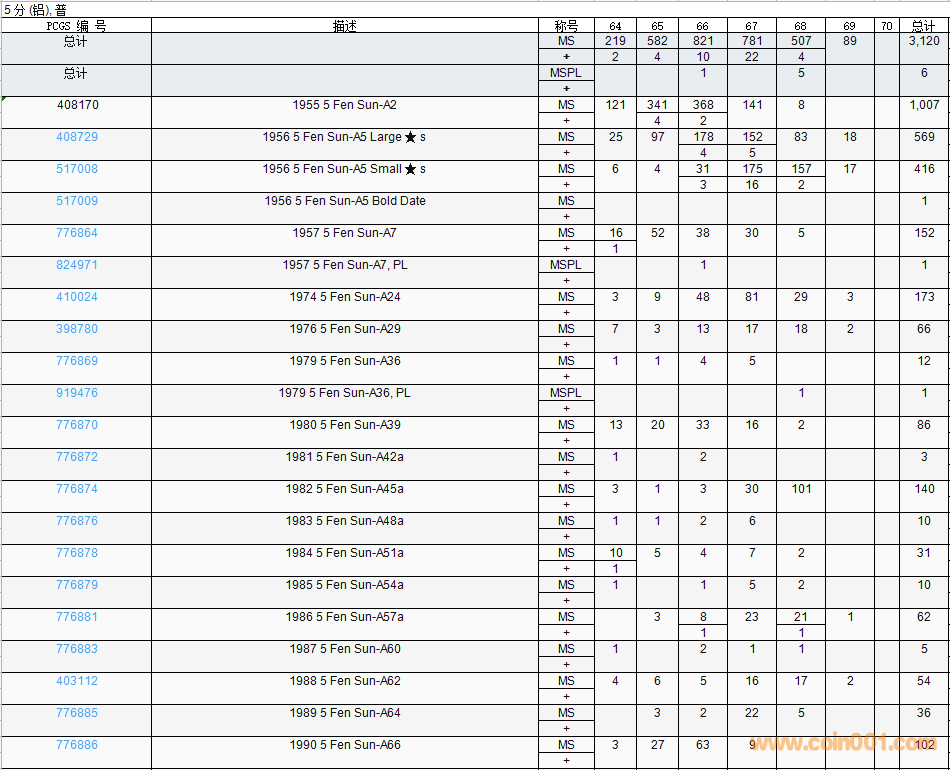Click 408170 number in first data row
950x770 pixels.
pos(77,105)
